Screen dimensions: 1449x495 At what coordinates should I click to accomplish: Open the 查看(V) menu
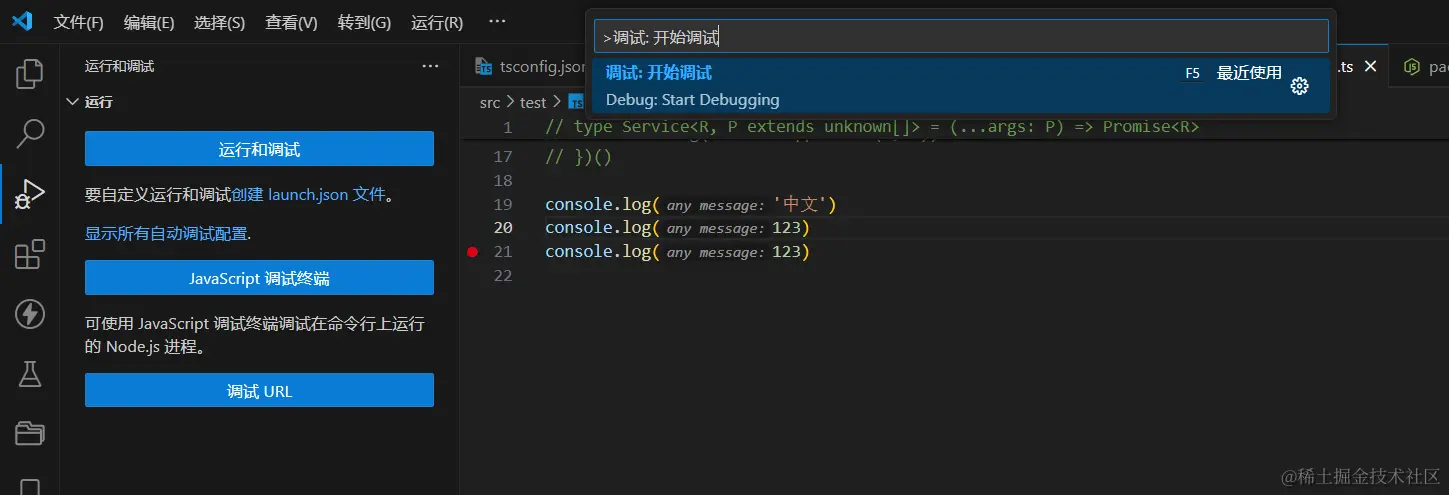click(x=291, y=22)
